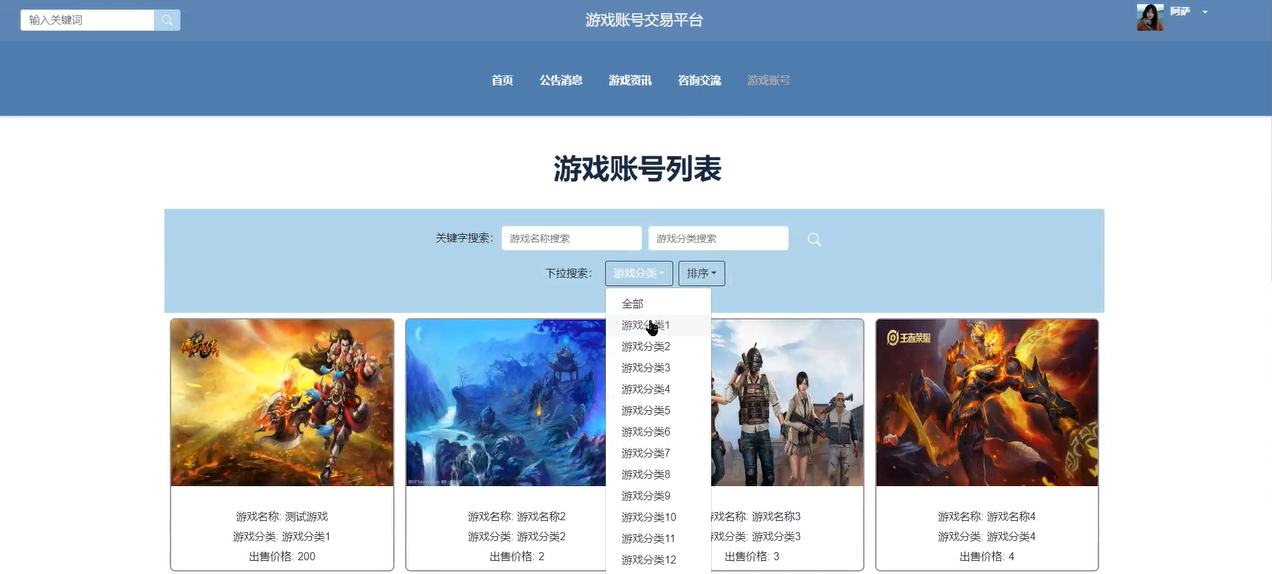The width and height of the screenshot is (1272, 574).
Task: Choose 全部 in category dropdown
Action: [658, 304]
